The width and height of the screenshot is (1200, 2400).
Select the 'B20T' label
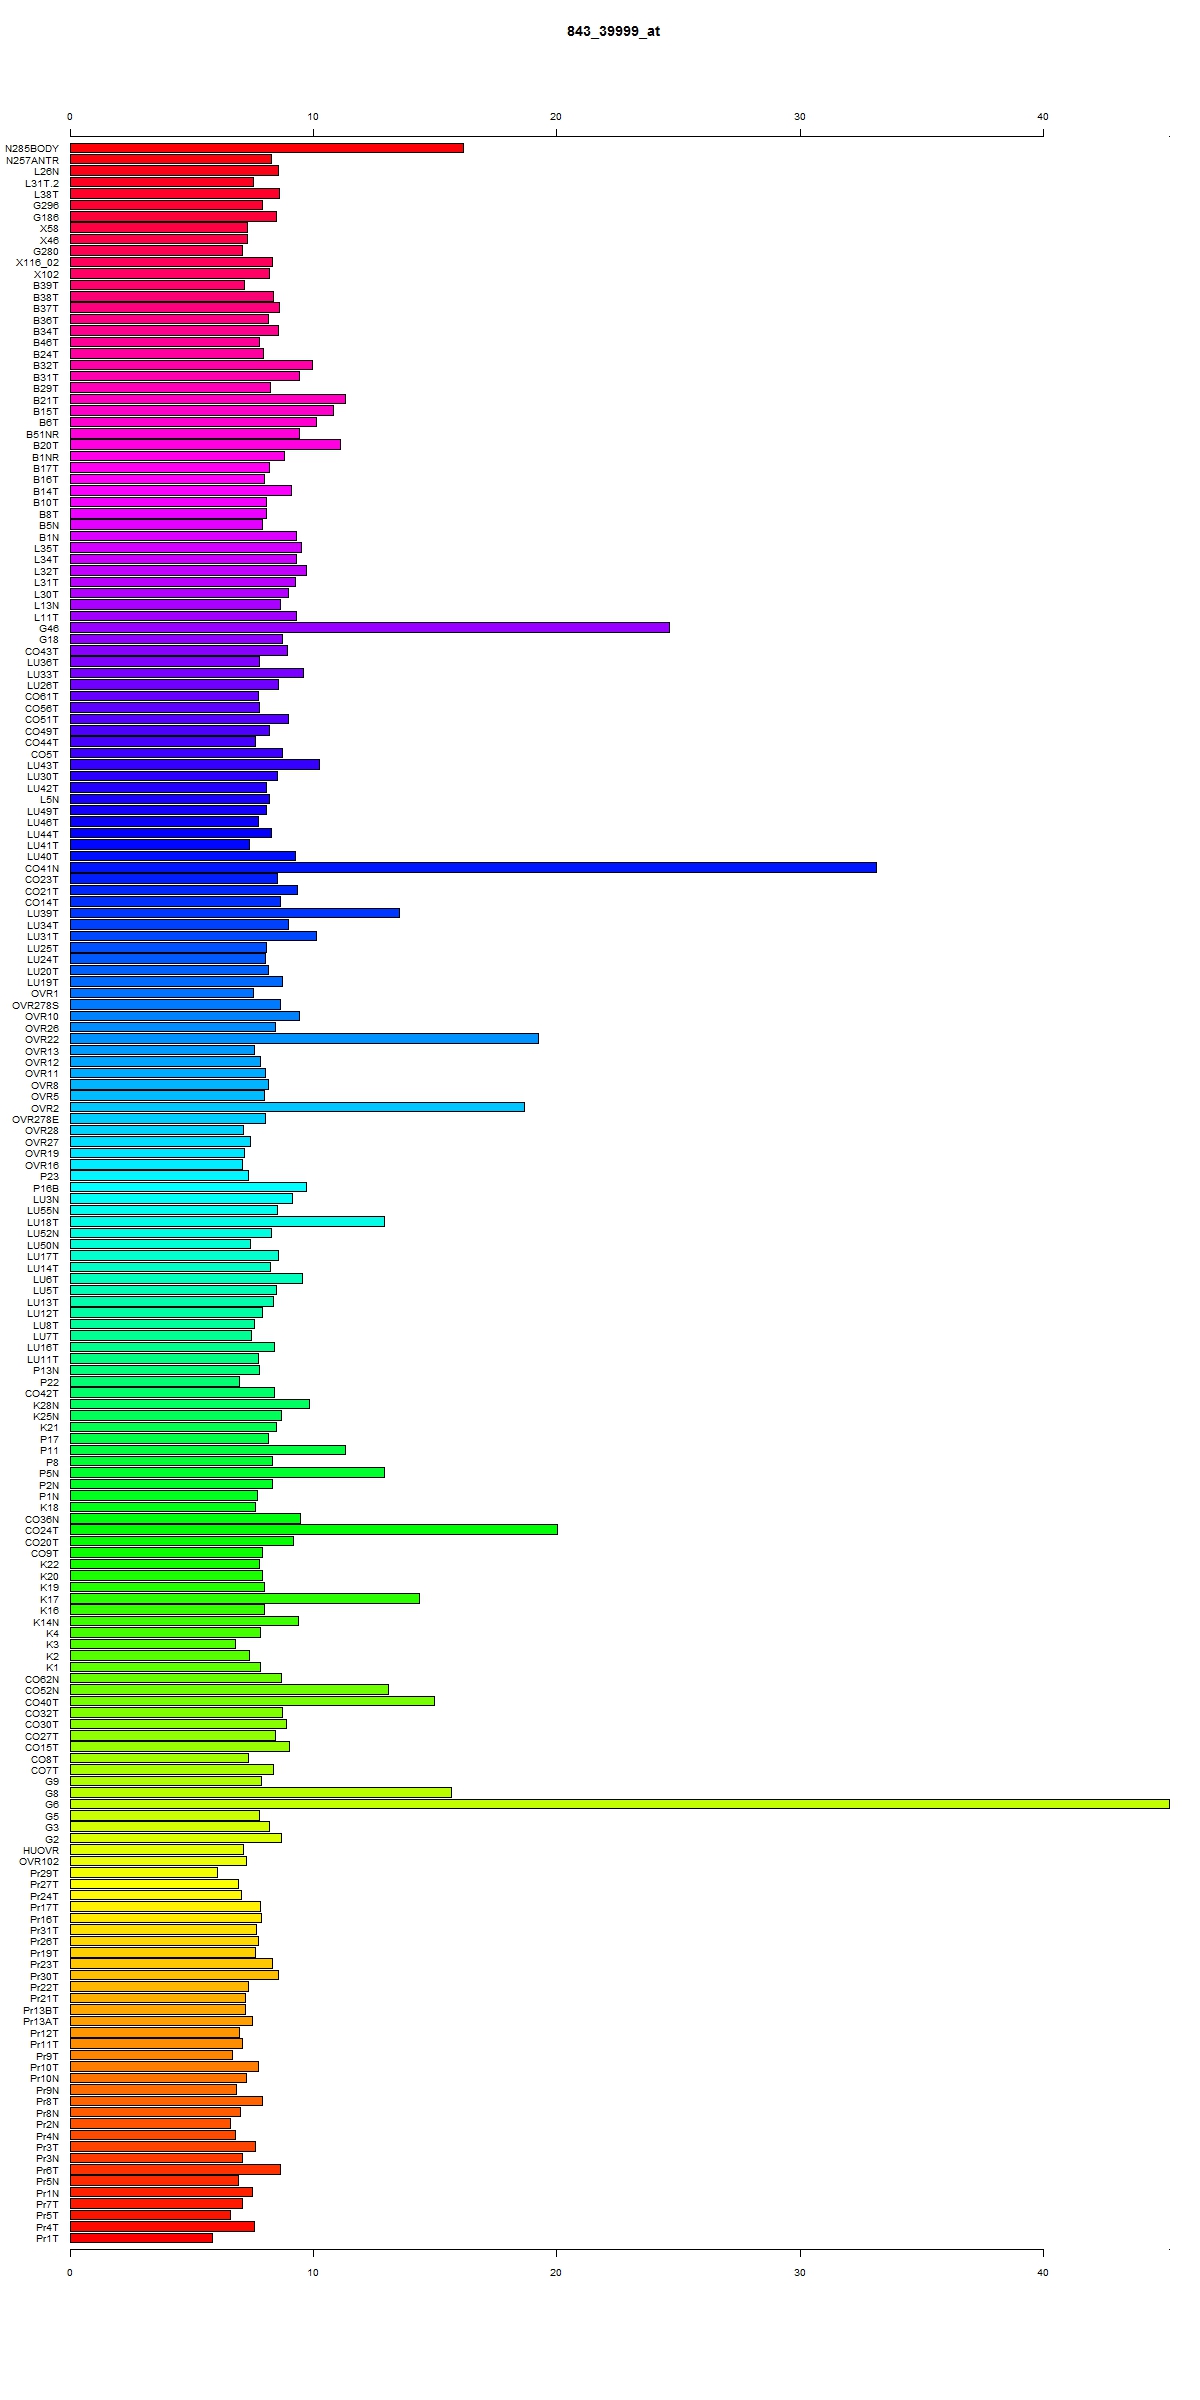(46, 445)
